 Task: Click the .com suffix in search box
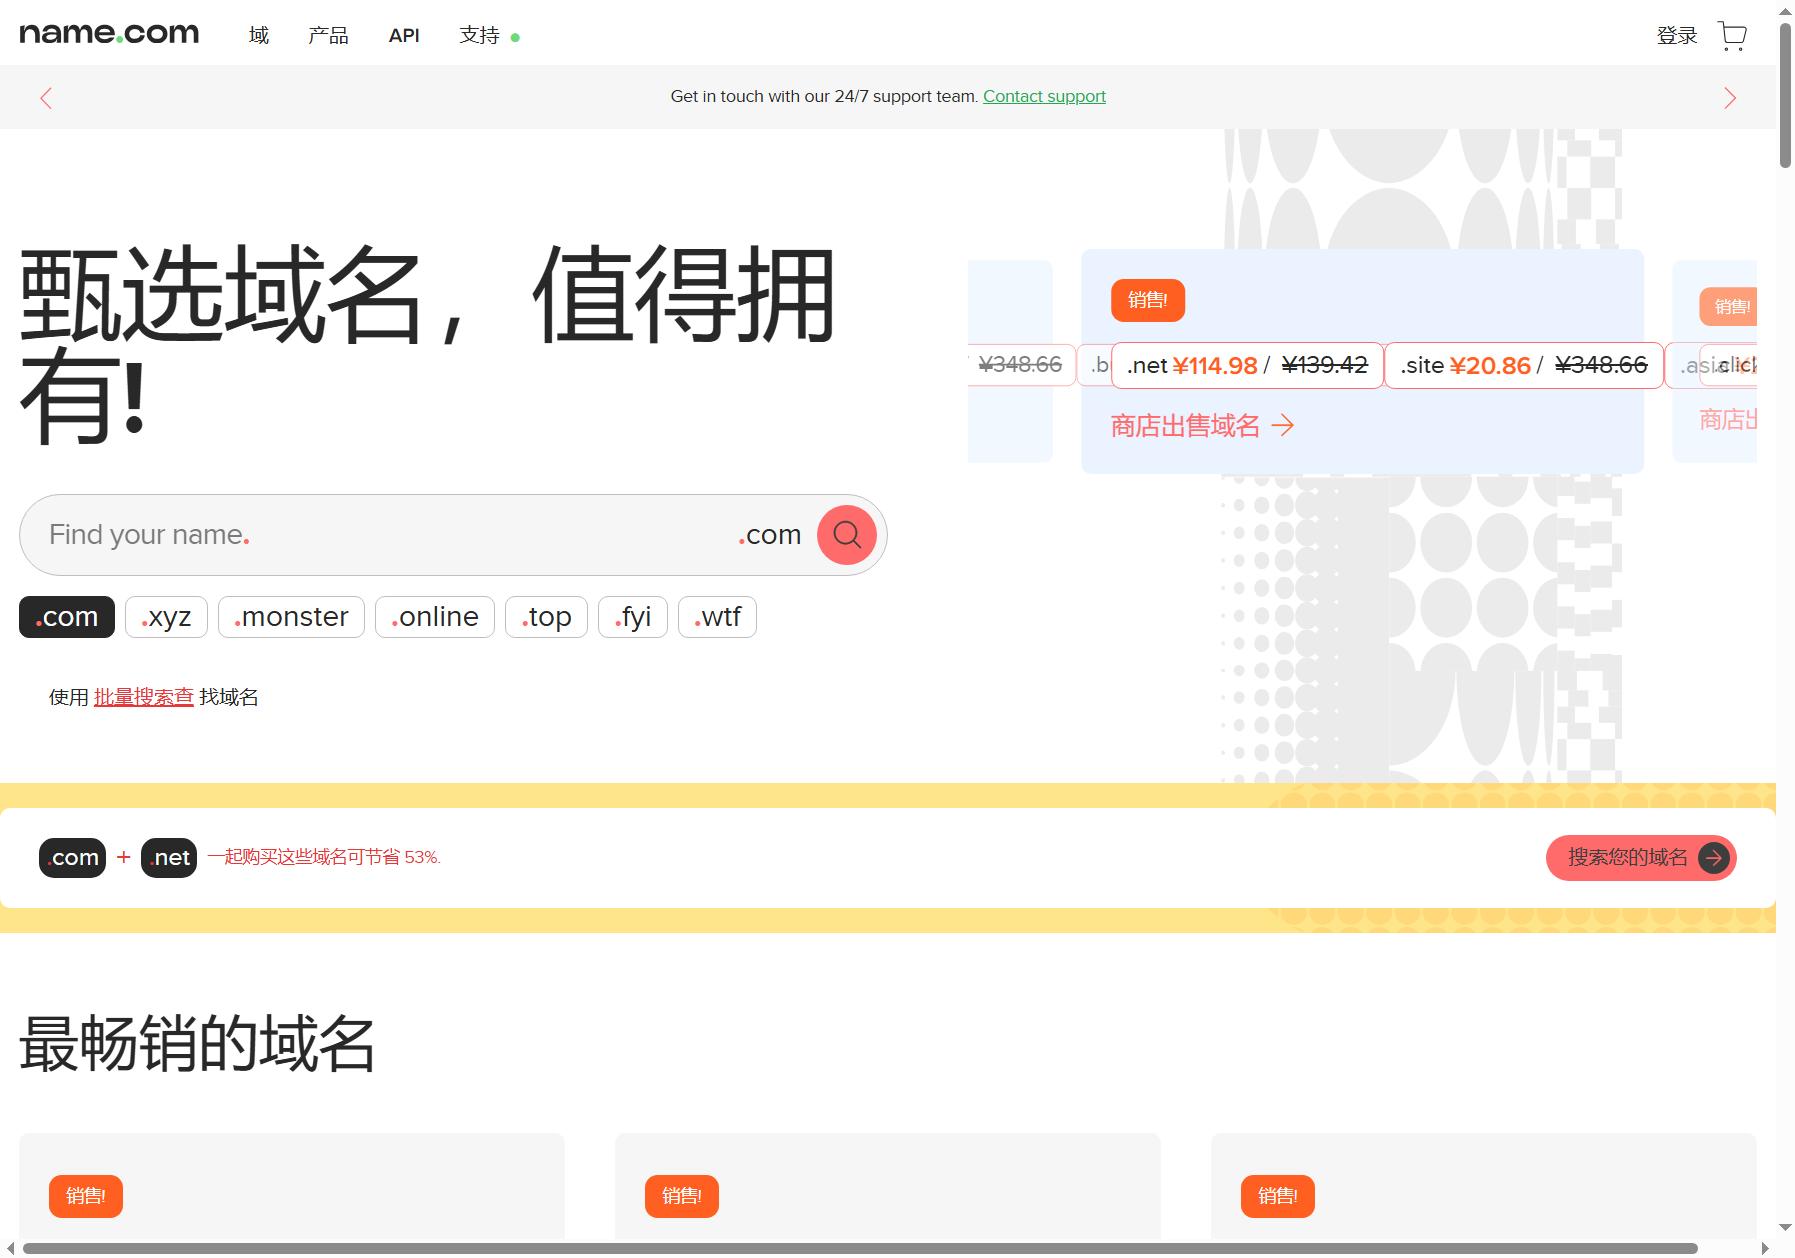click(770, 535)
